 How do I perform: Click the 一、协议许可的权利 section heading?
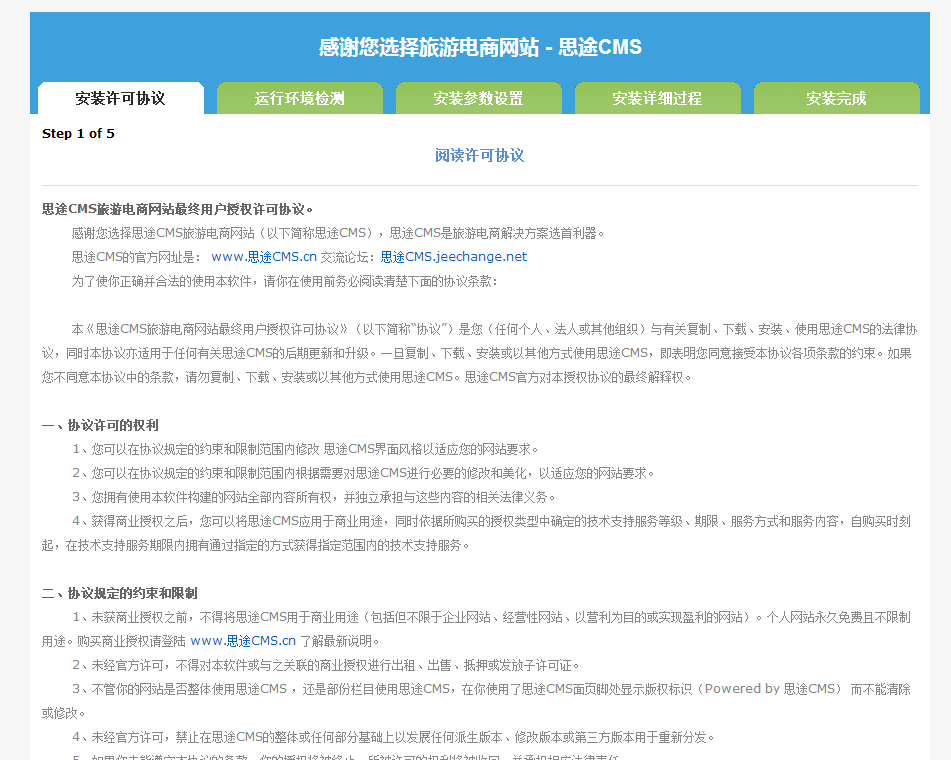(100, 425)
